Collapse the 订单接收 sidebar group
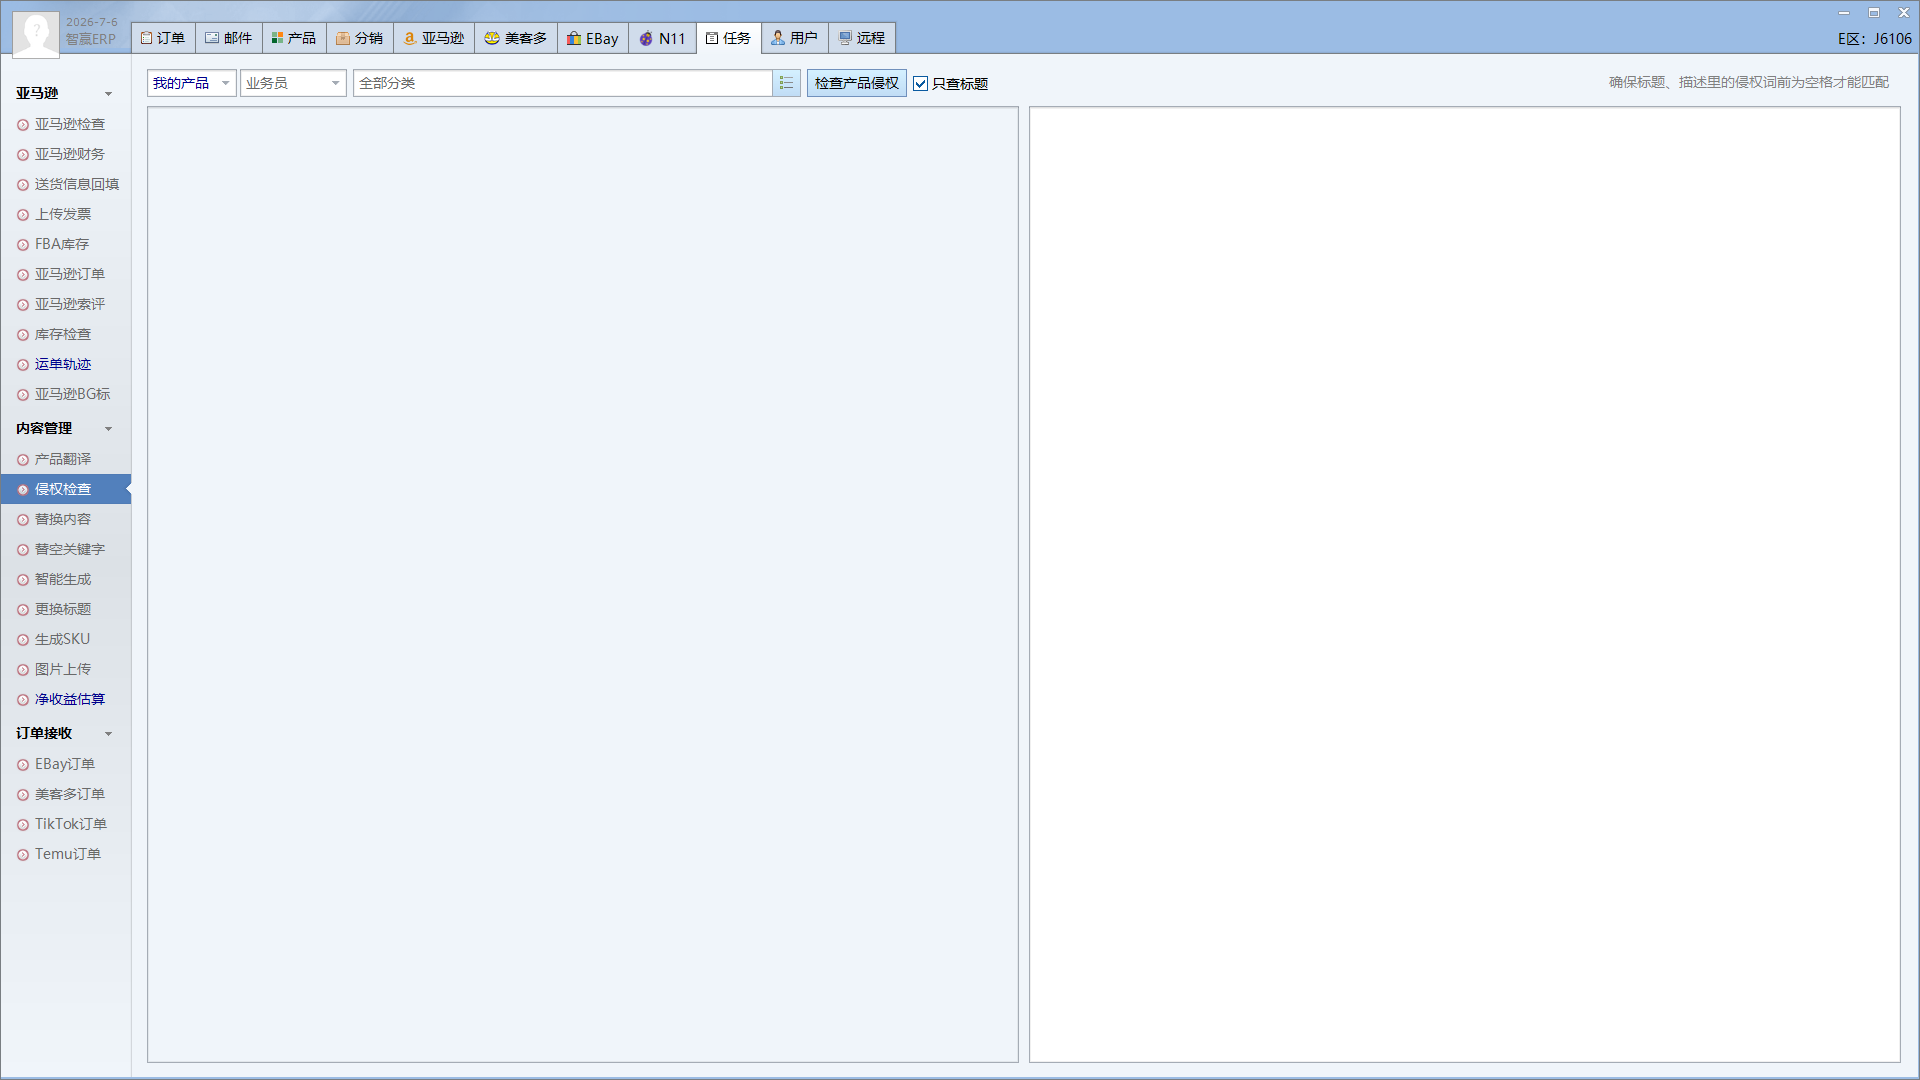 click(108, 734)
